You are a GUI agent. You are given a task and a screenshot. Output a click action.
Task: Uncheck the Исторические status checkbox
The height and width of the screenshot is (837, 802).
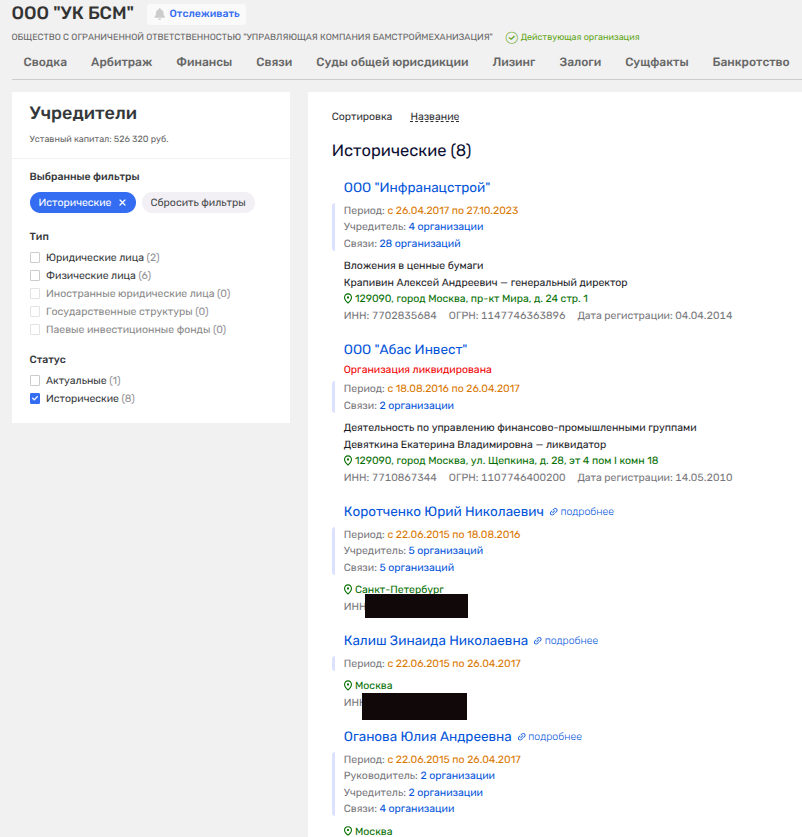click(x=35, y=399)
